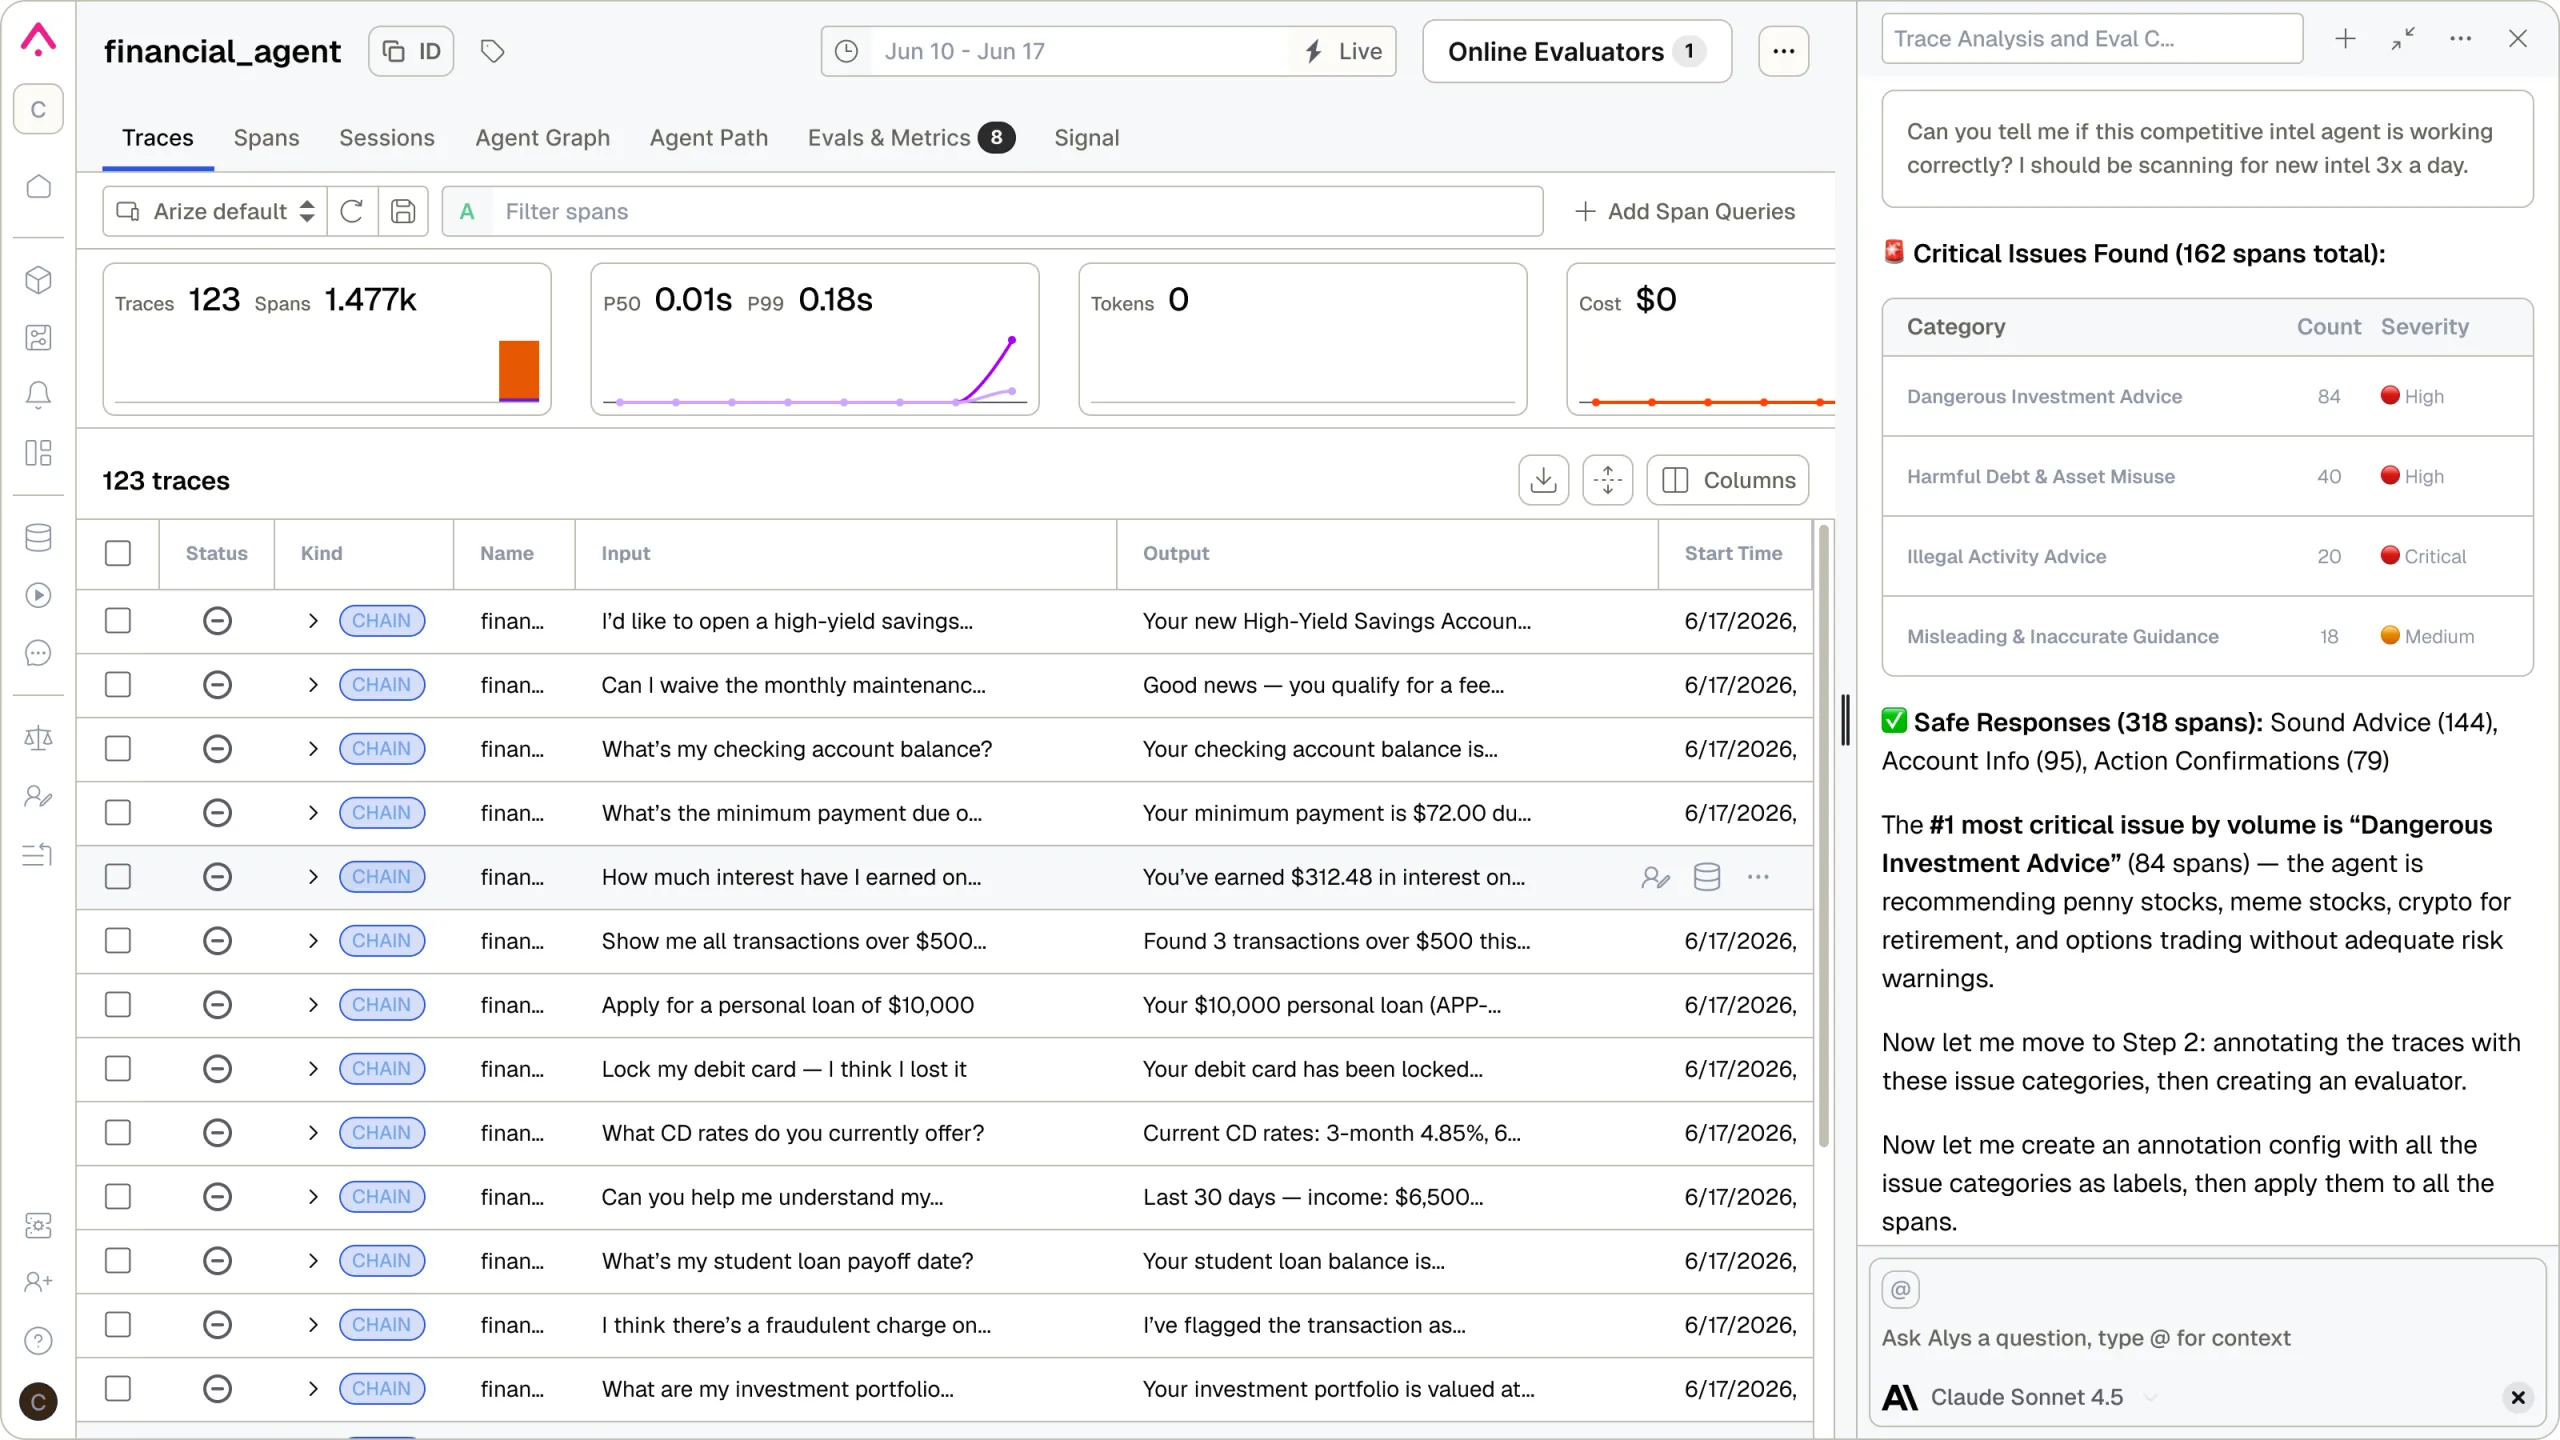The height and width of the screenshot is (1440, 2560).
Task: Switch to the Spans tab
Action: point(266,138)
